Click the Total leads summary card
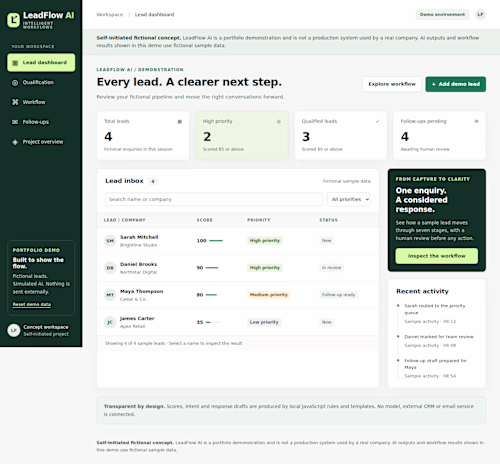This screenshot has width=500, height=464. (x=143, y=135)
